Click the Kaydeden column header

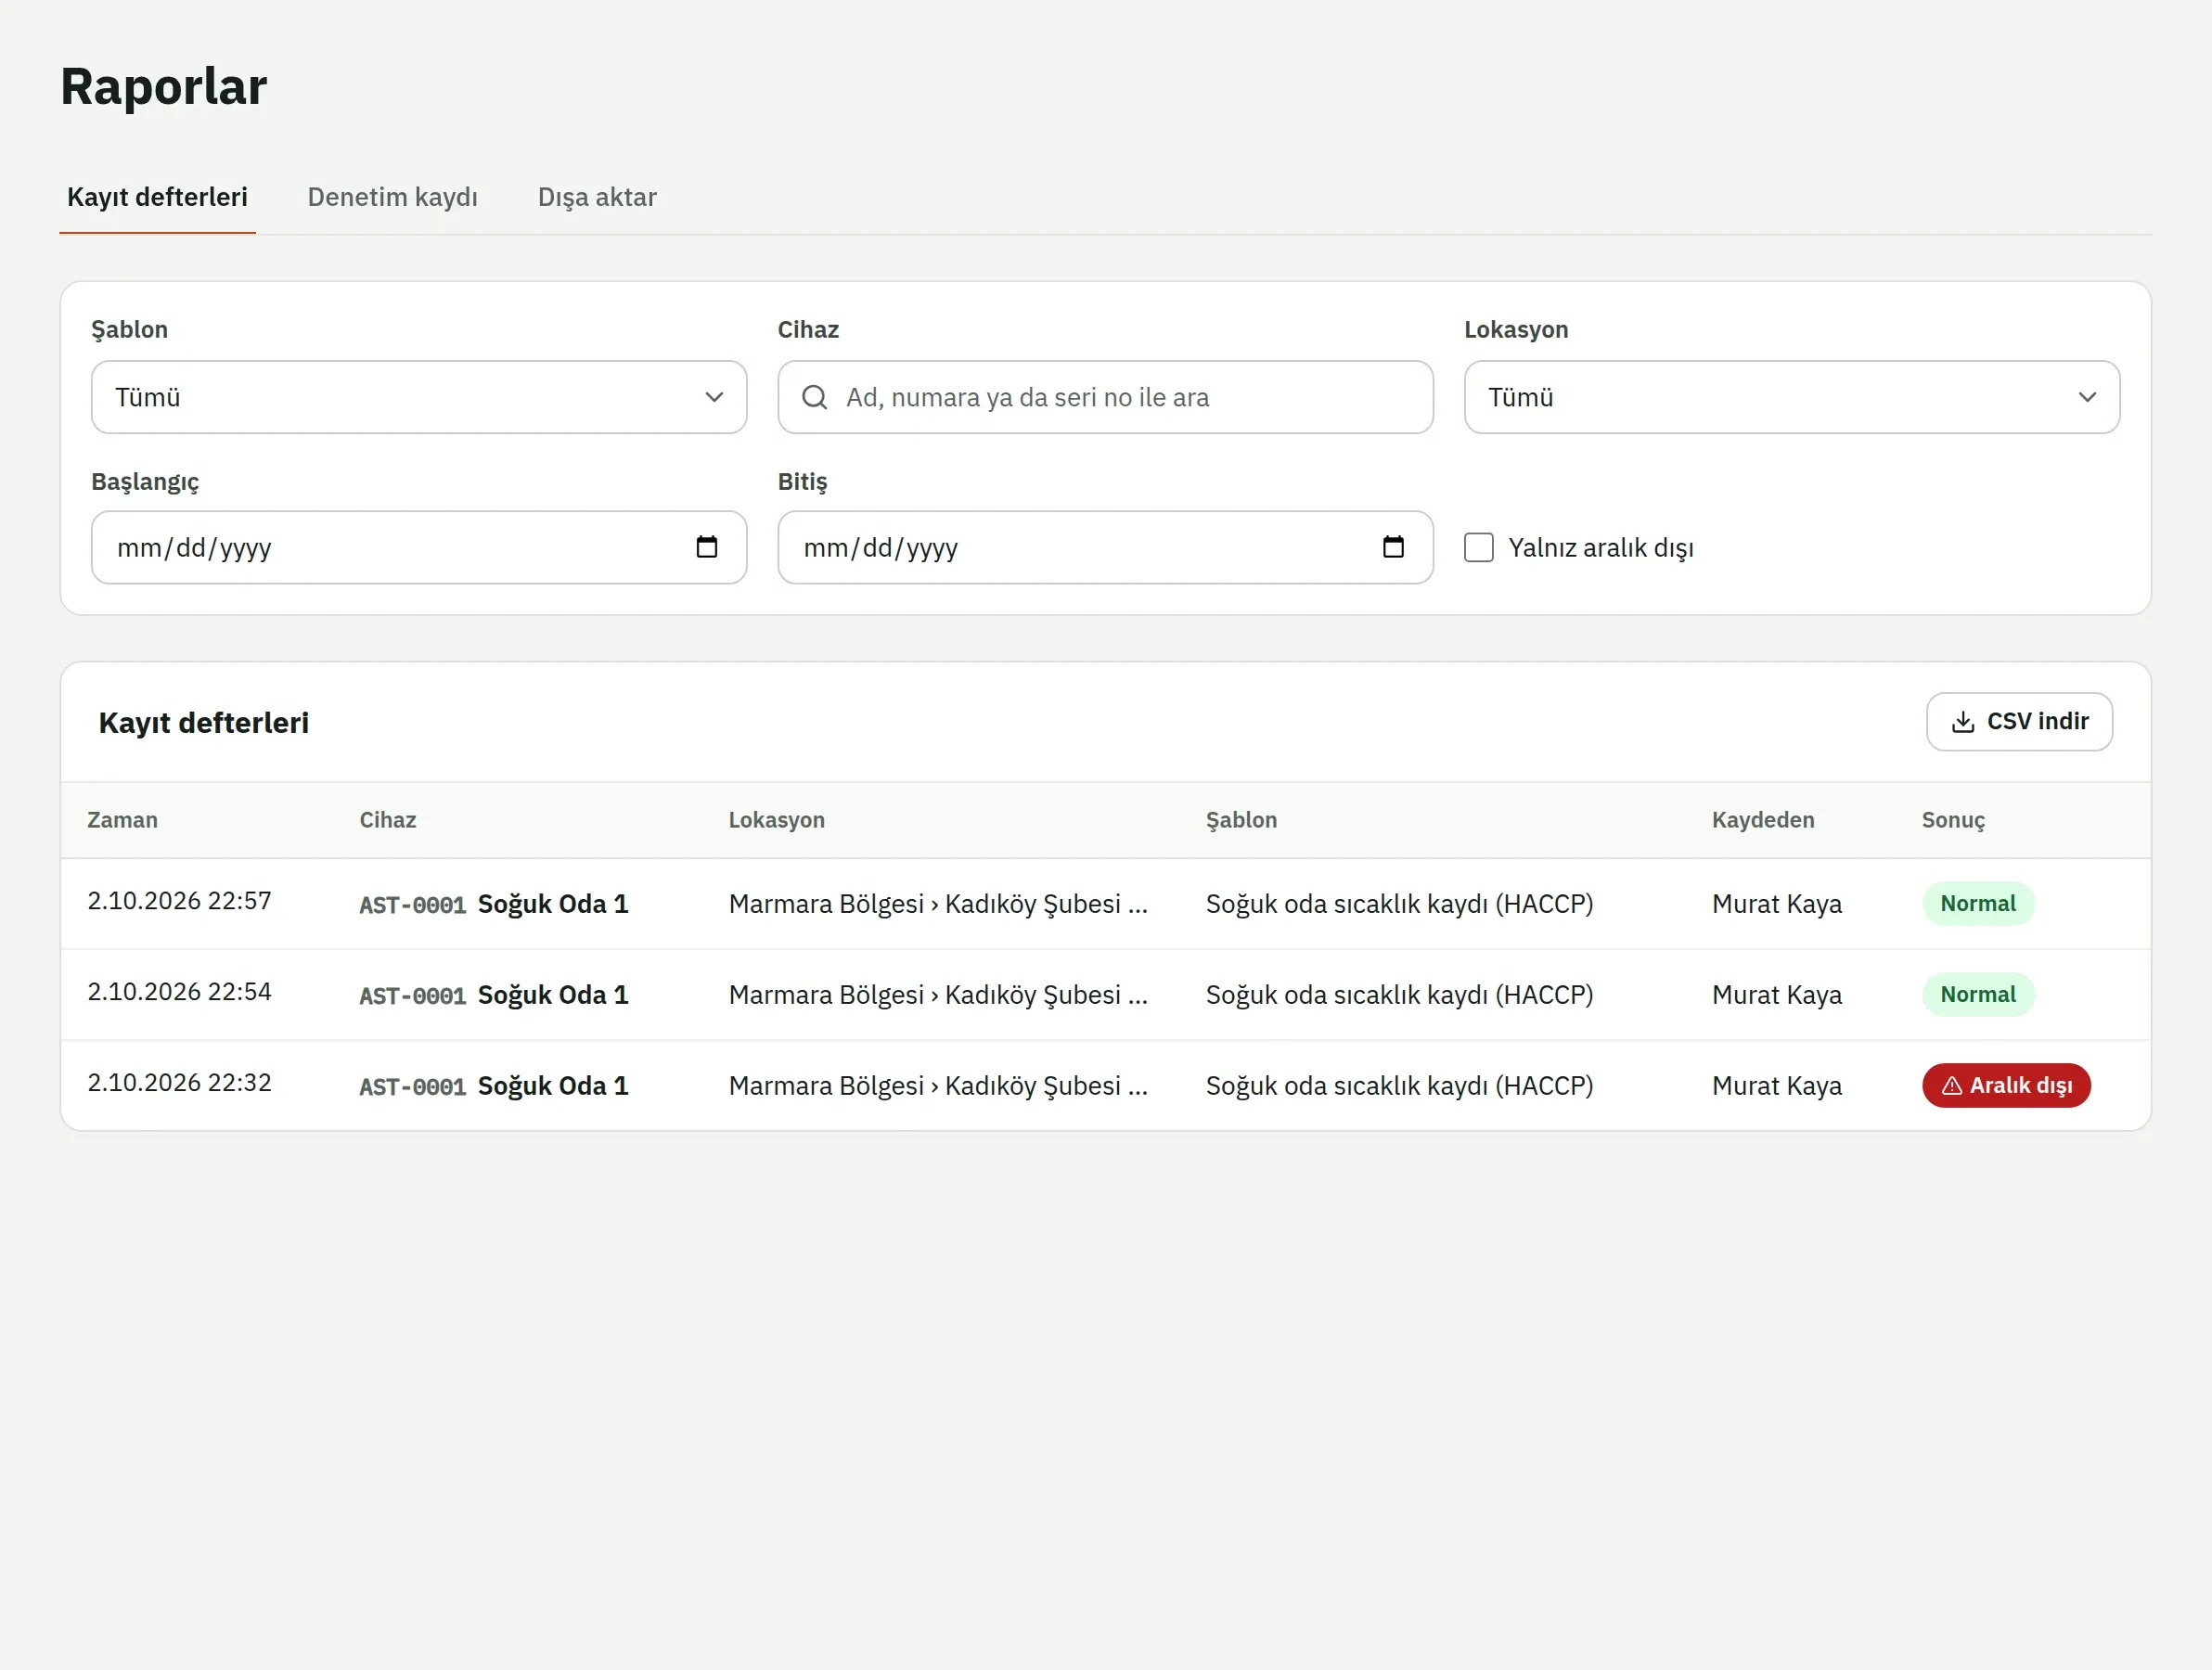(x=1762, y=820)
